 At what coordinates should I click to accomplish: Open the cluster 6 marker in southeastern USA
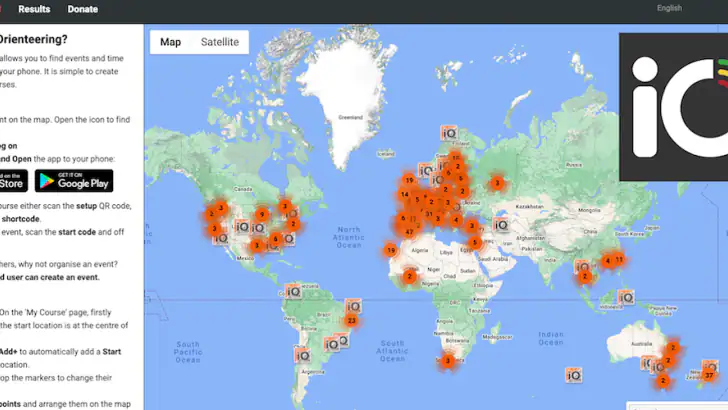(x=275, y=239)
